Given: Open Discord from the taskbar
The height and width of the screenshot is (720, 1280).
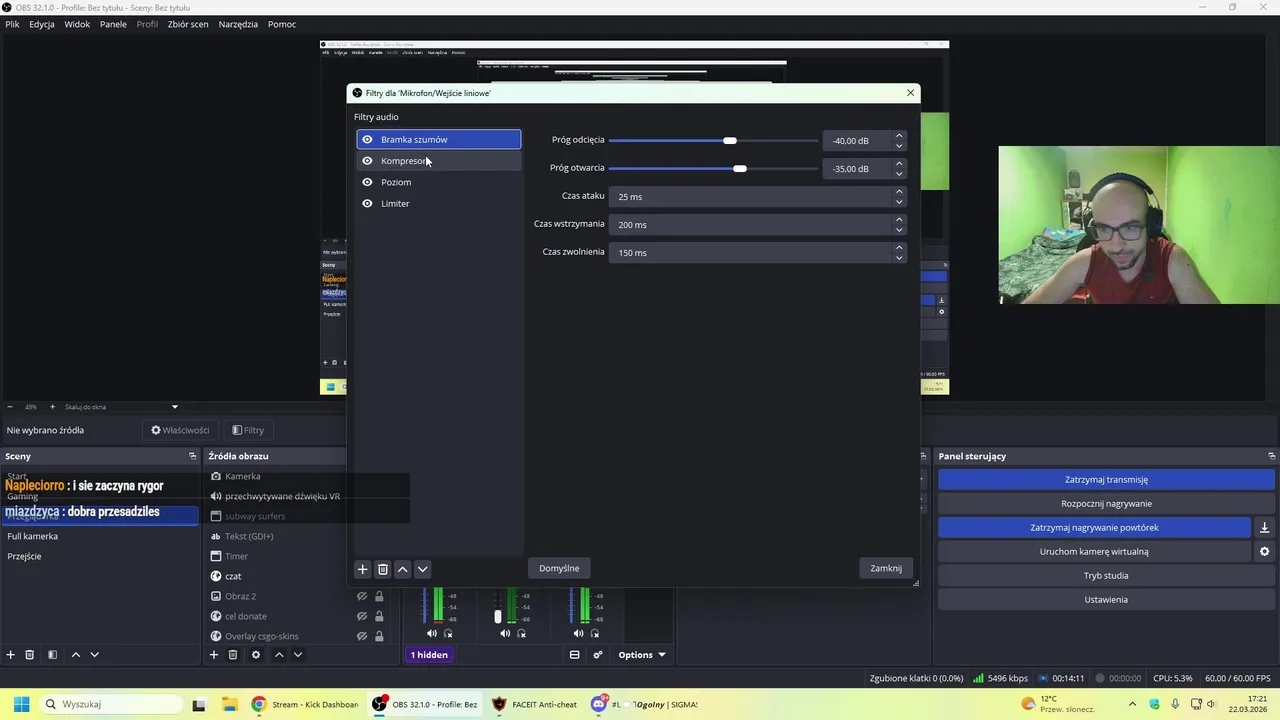Looking at the screenshot, I should [644, 704].
